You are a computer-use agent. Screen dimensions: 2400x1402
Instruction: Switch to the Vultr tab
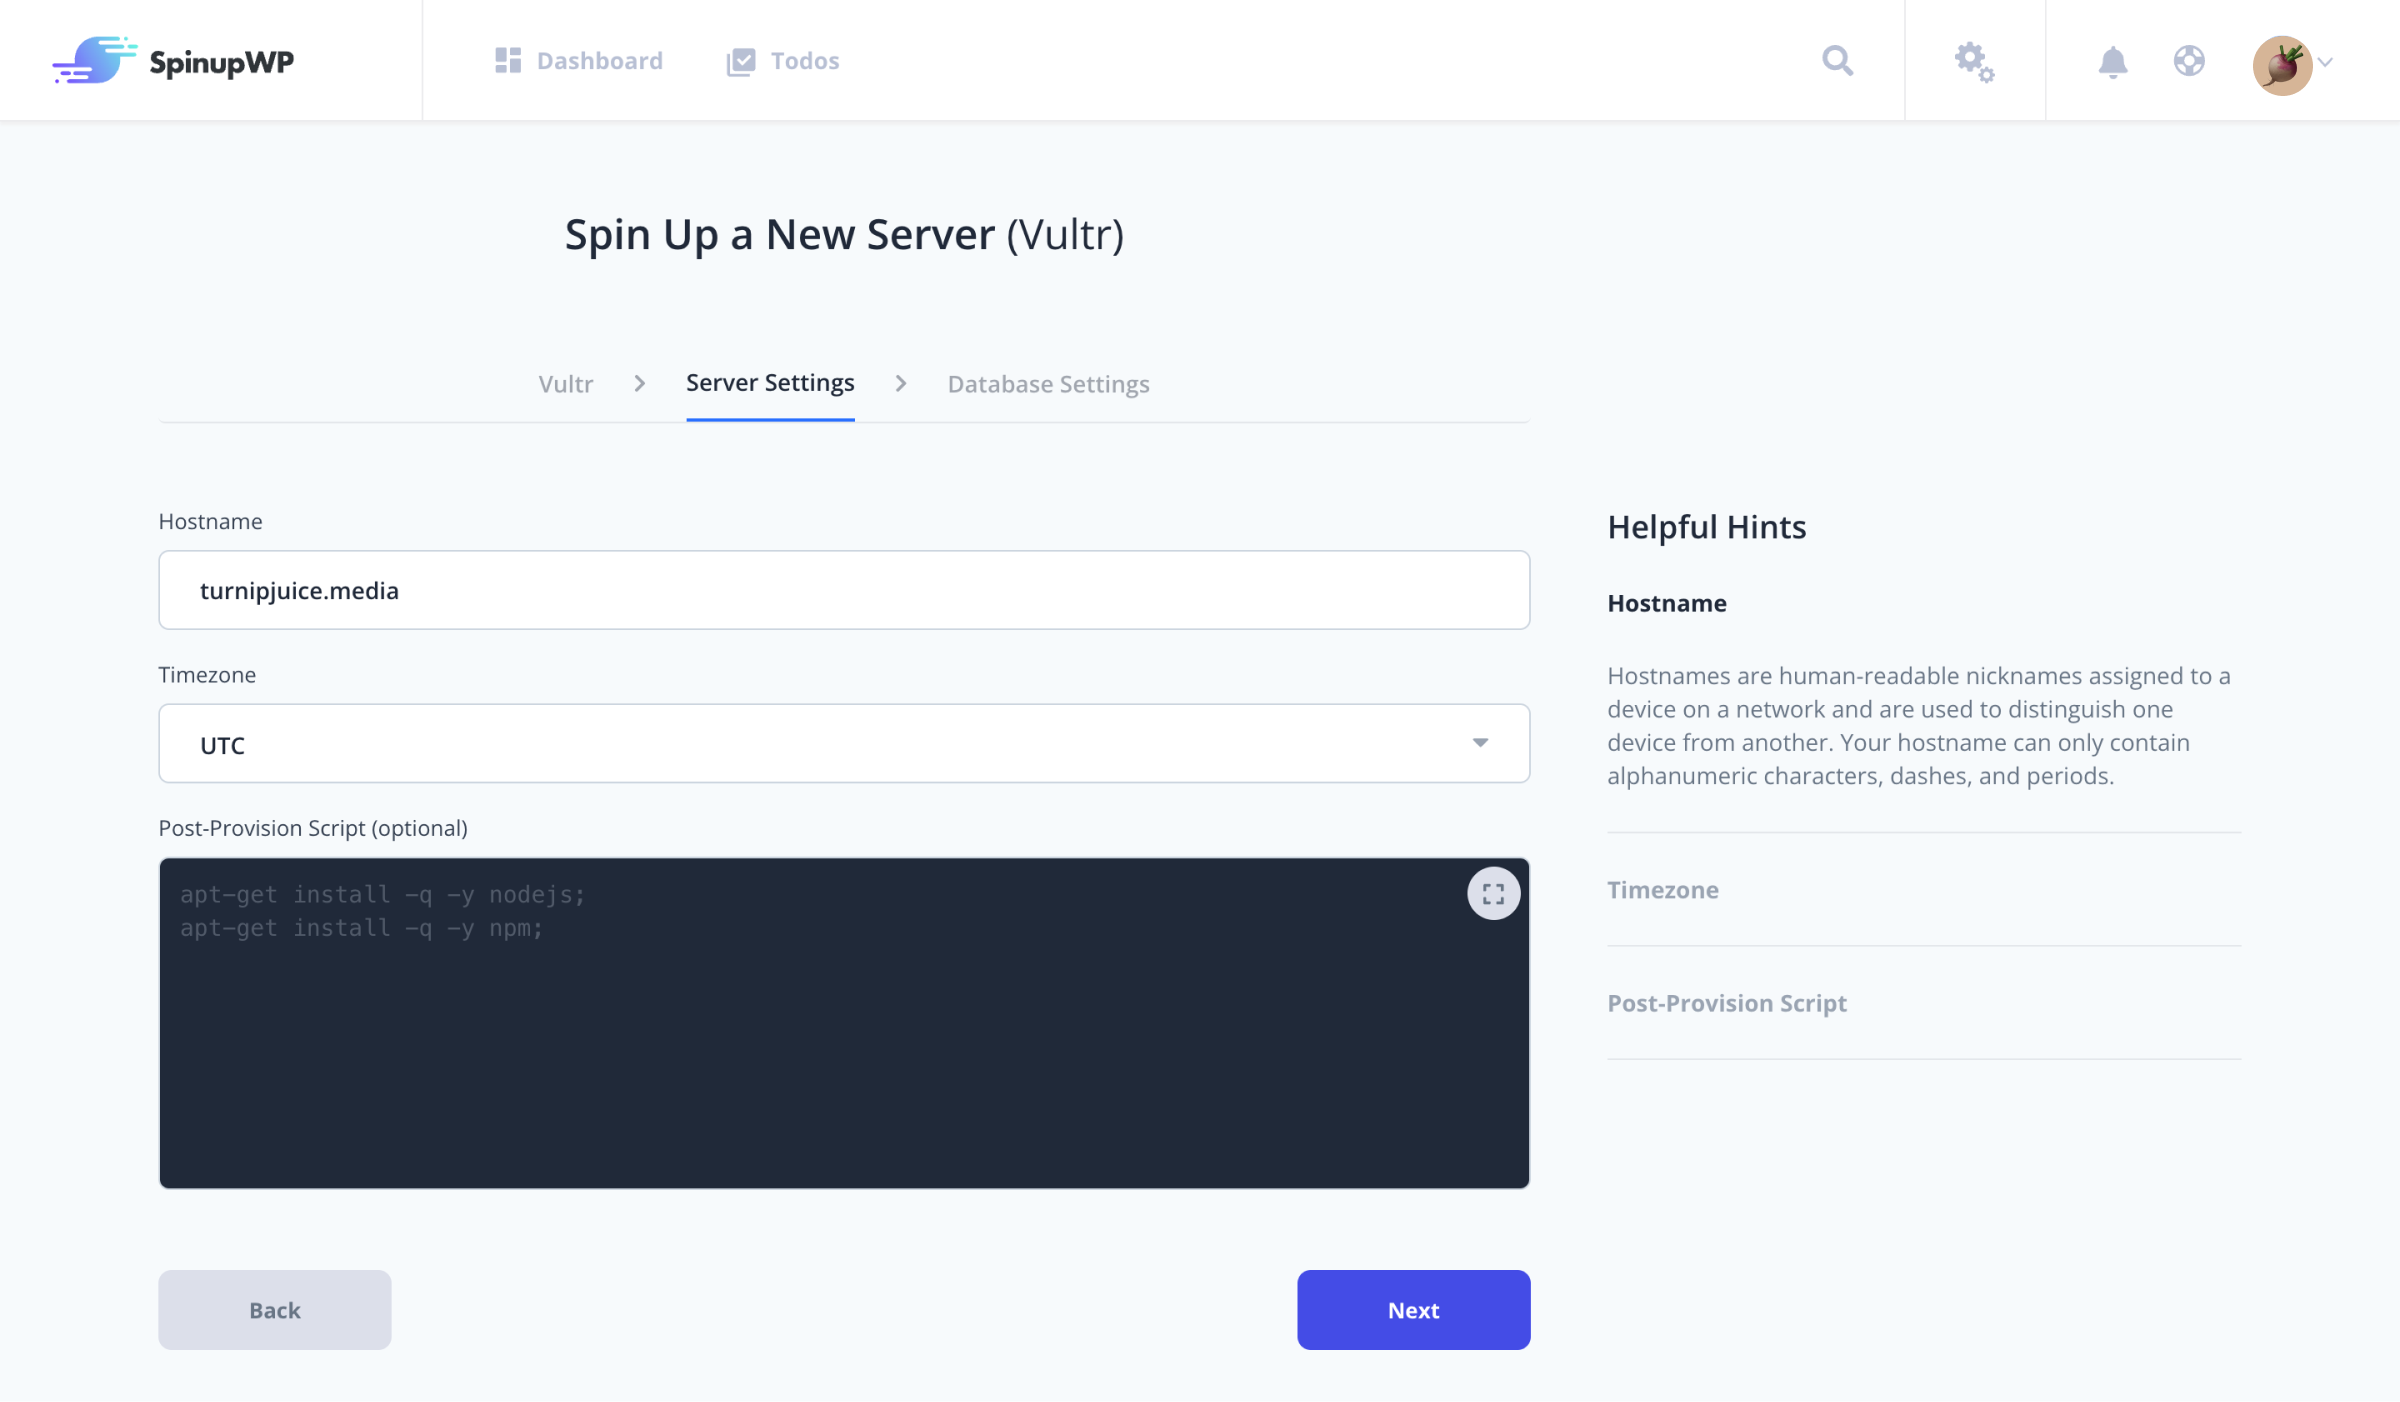tap(564, 382)
